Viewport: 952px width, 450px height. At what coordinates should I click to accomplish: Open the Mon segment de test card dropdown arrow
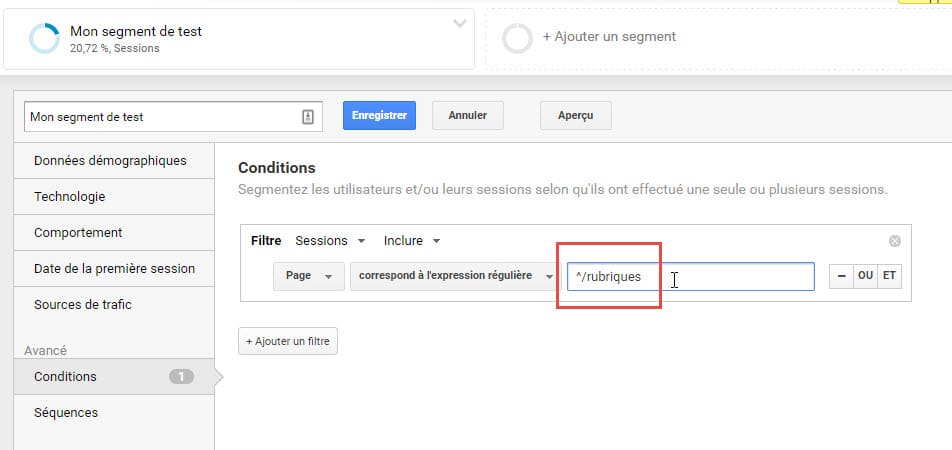[460, 24]
